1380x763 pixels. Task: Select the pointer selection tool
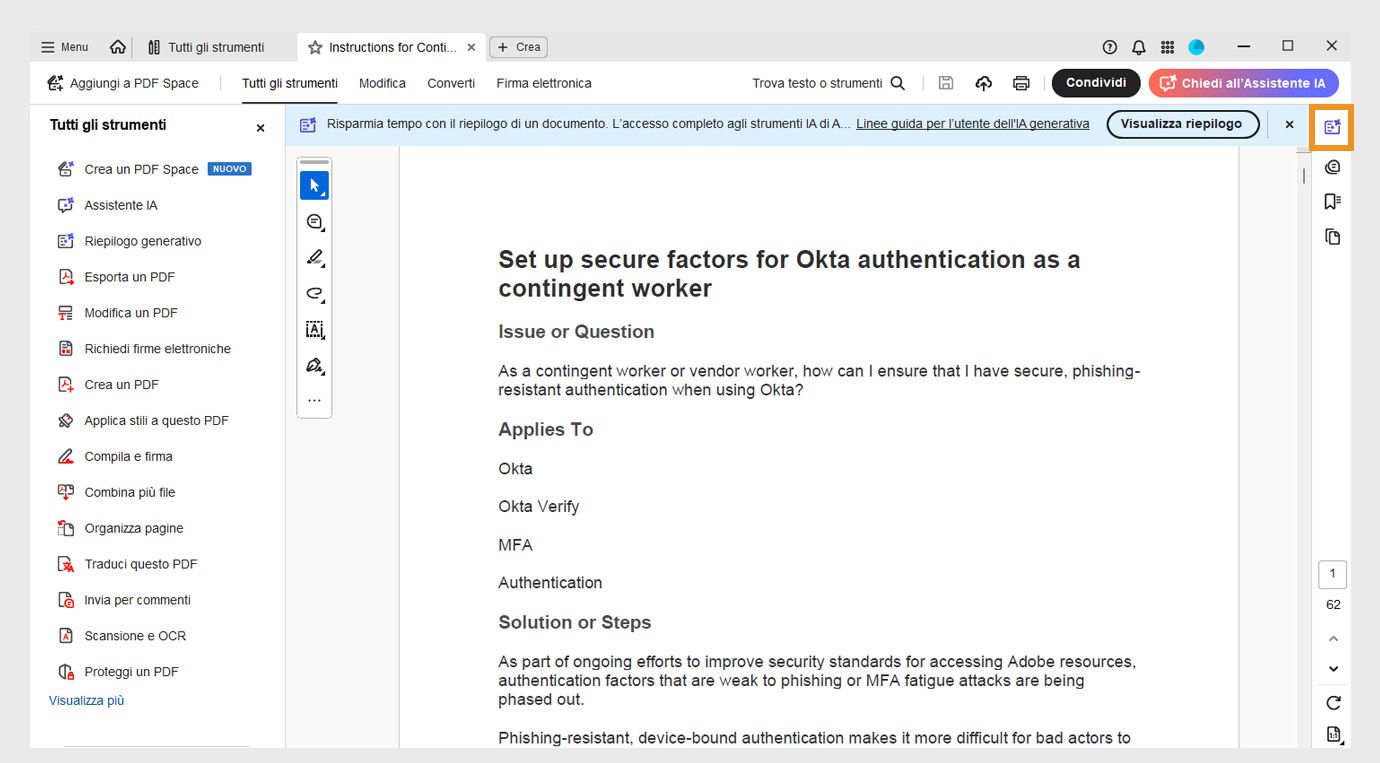tap(314, 185)
